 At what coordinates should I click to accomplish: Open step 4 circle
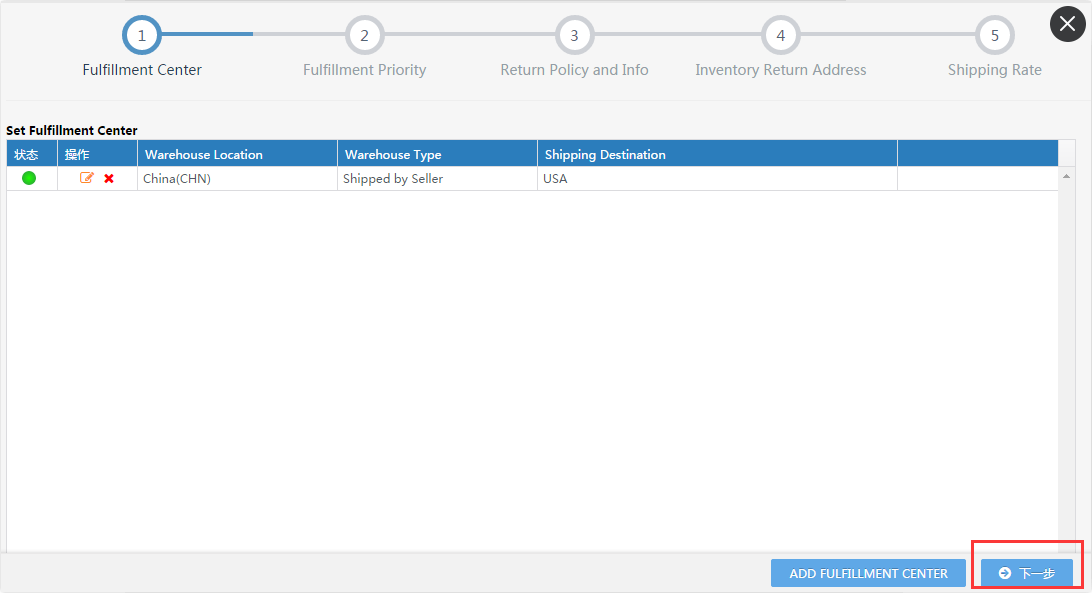click(781, 35)
